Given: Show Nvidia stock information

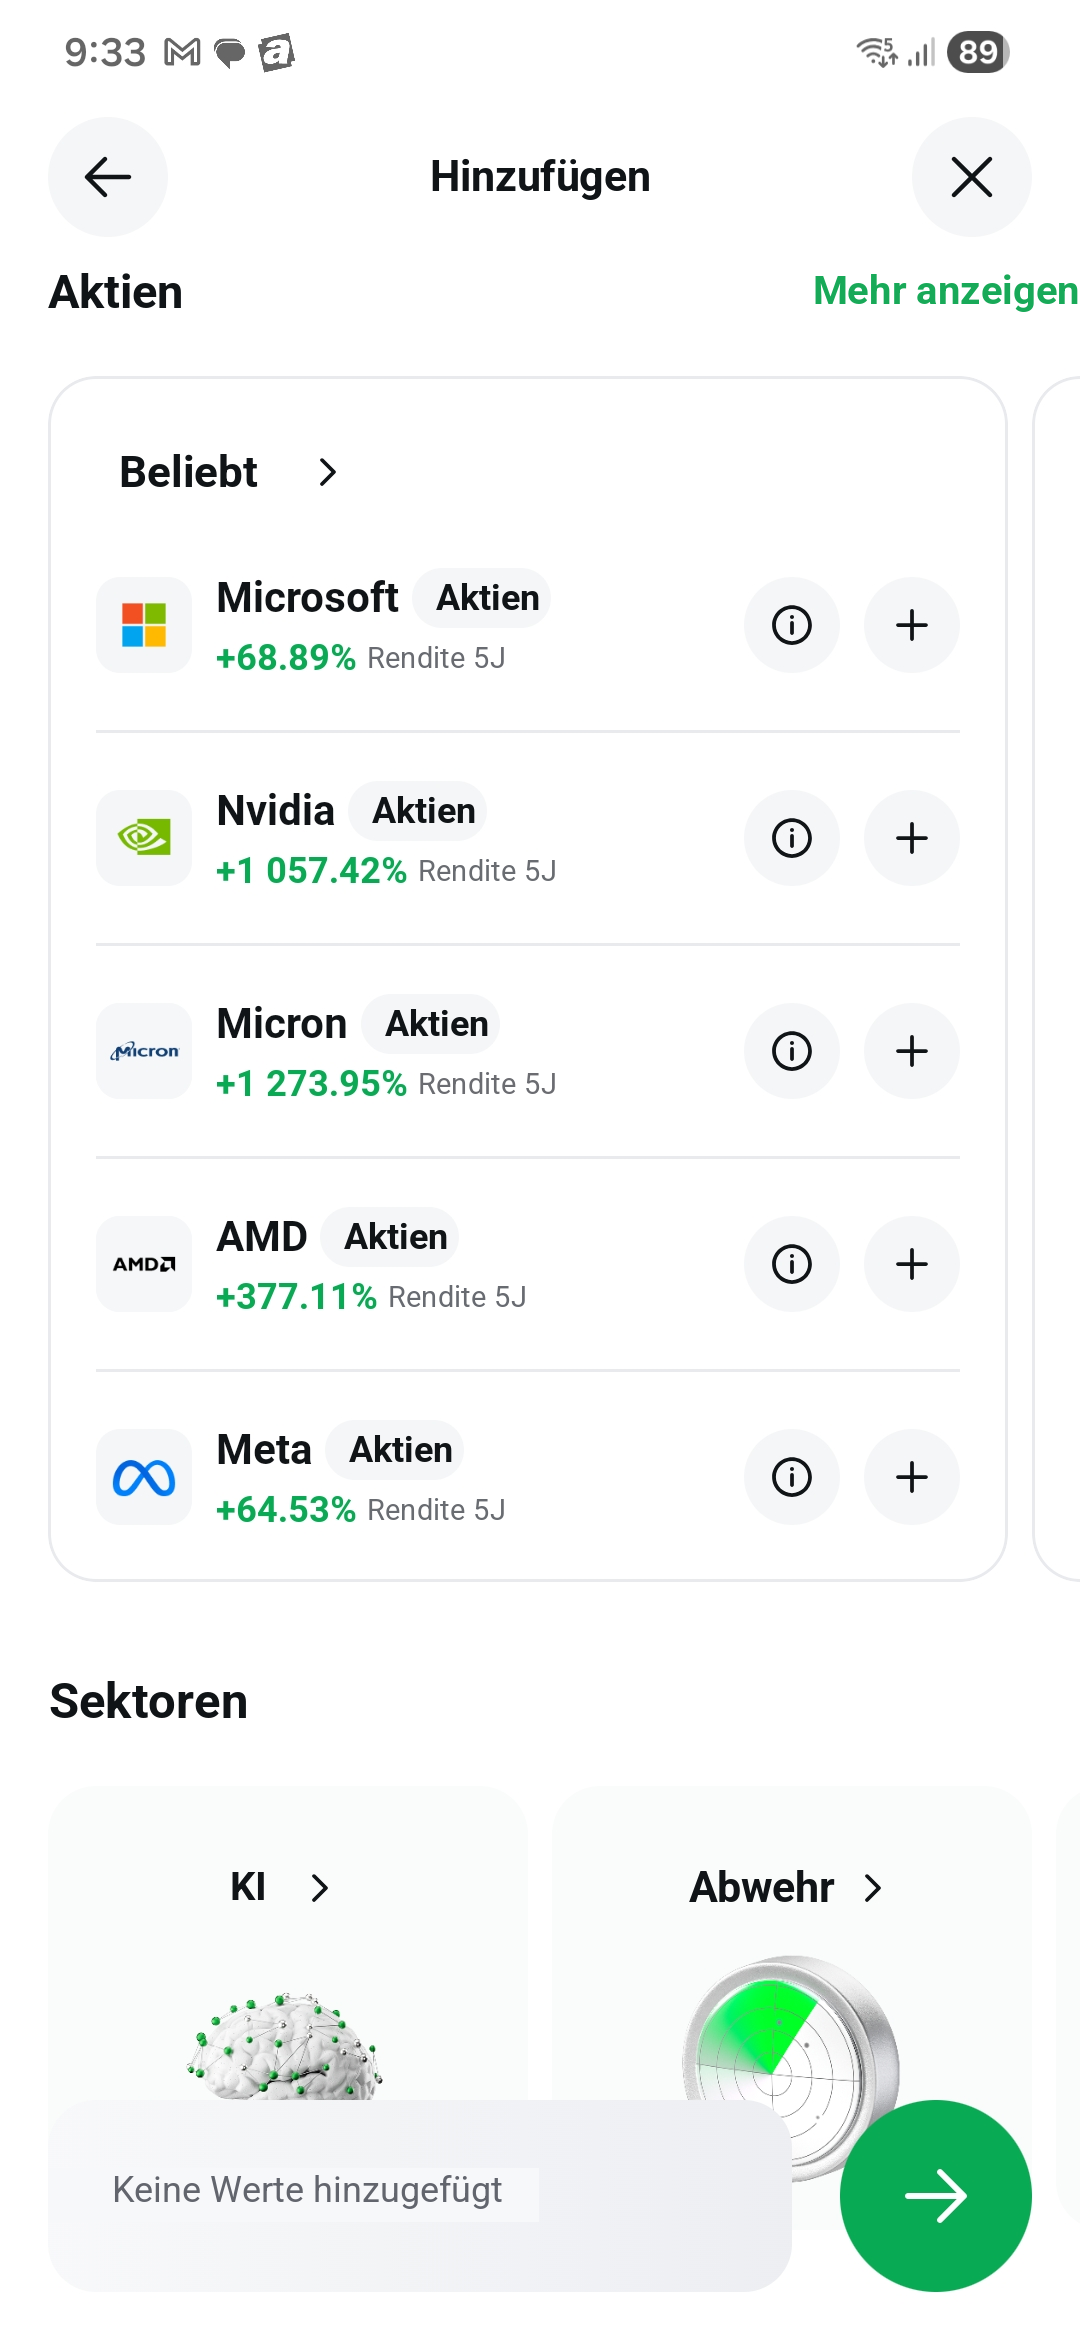Looking at the screenshot, I should point(792,838).
